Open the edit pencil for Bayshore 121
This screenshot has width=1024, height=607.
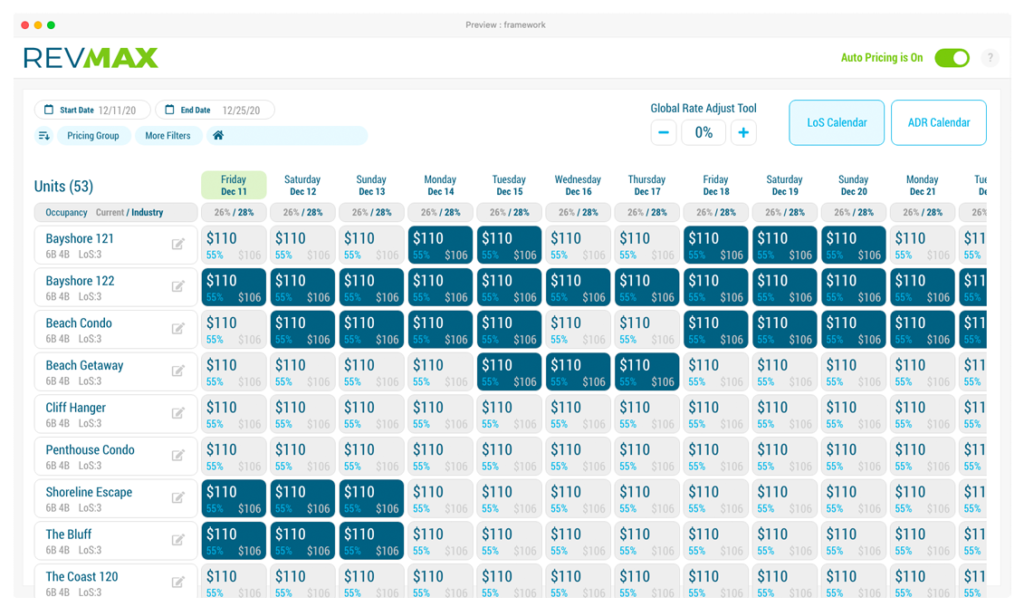pos(180,243)
